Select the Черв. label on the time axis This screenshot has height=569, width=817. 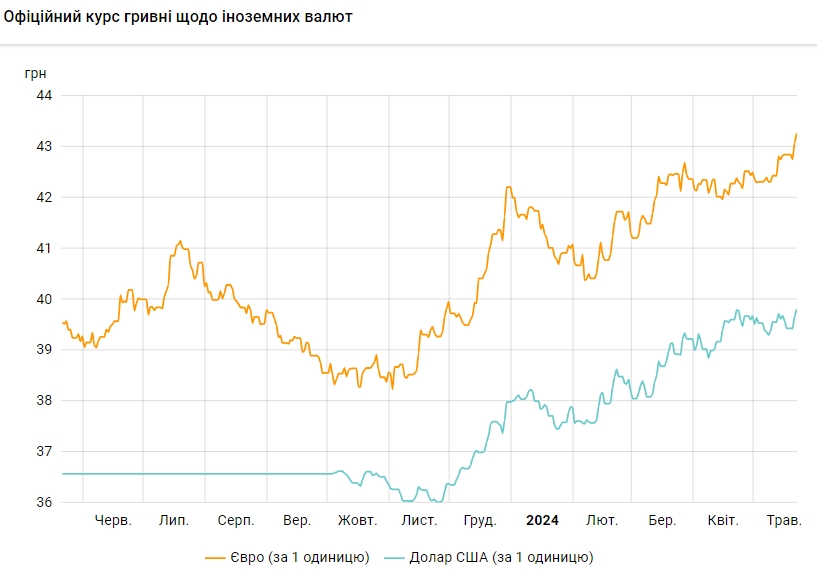pyautogui.click(x=113, y=520)
